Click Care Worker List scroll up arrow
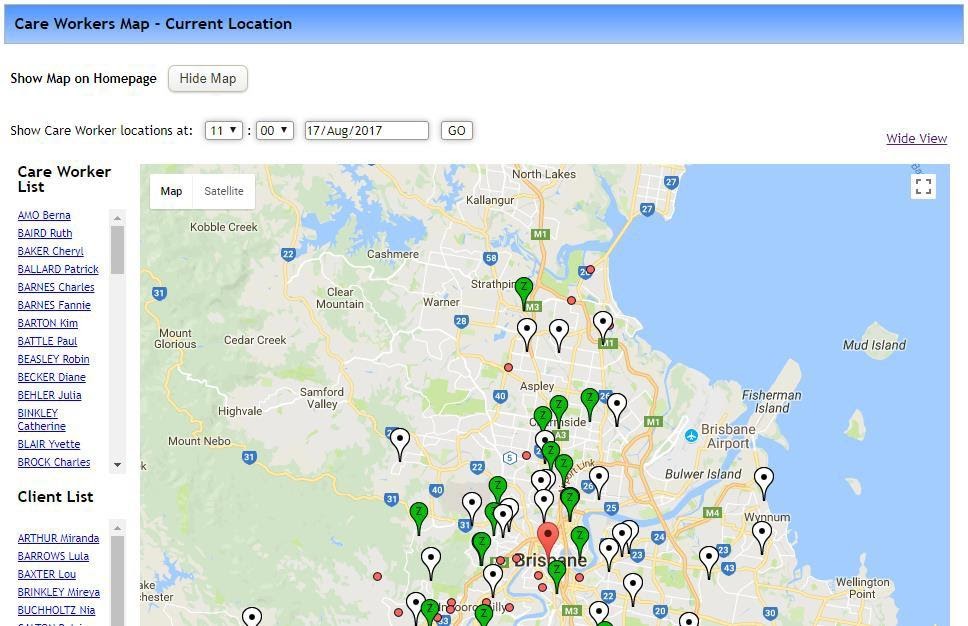The image size is (968, 626). click(117, 218)
